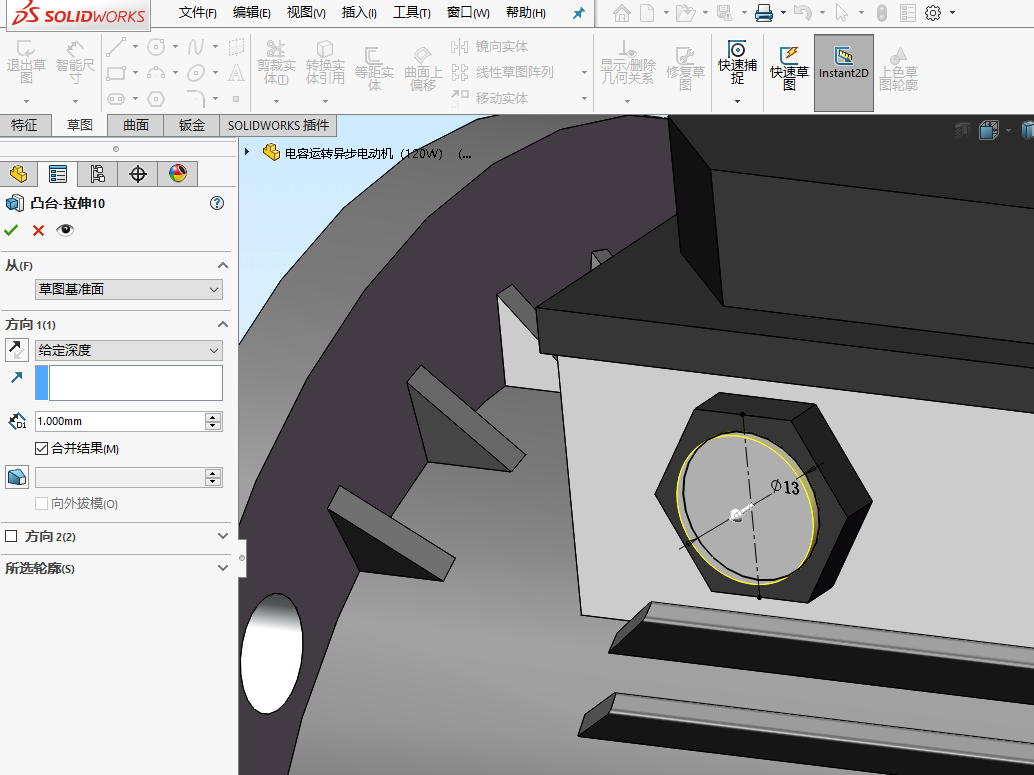Click 镜向实体 (Mirror Entities)

pos(490,46)
